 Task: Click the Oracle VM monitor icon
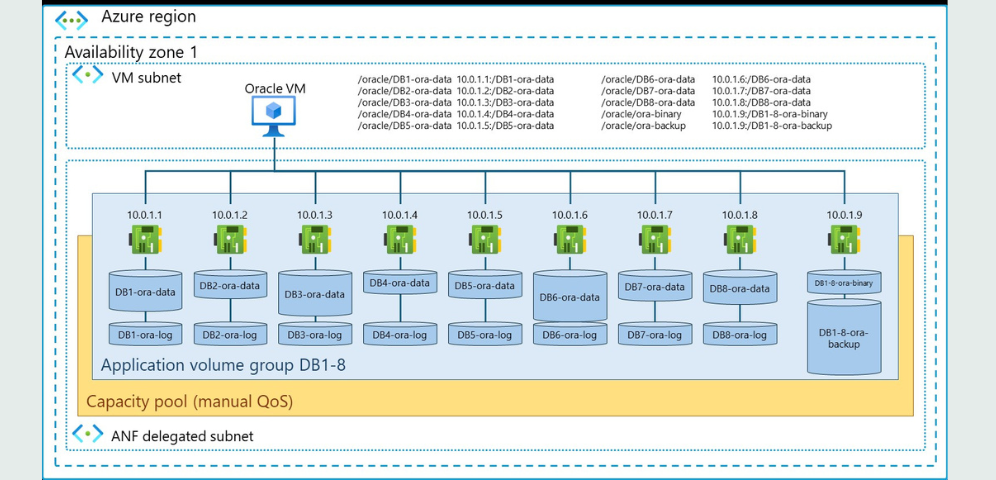(x=274, y=116)
